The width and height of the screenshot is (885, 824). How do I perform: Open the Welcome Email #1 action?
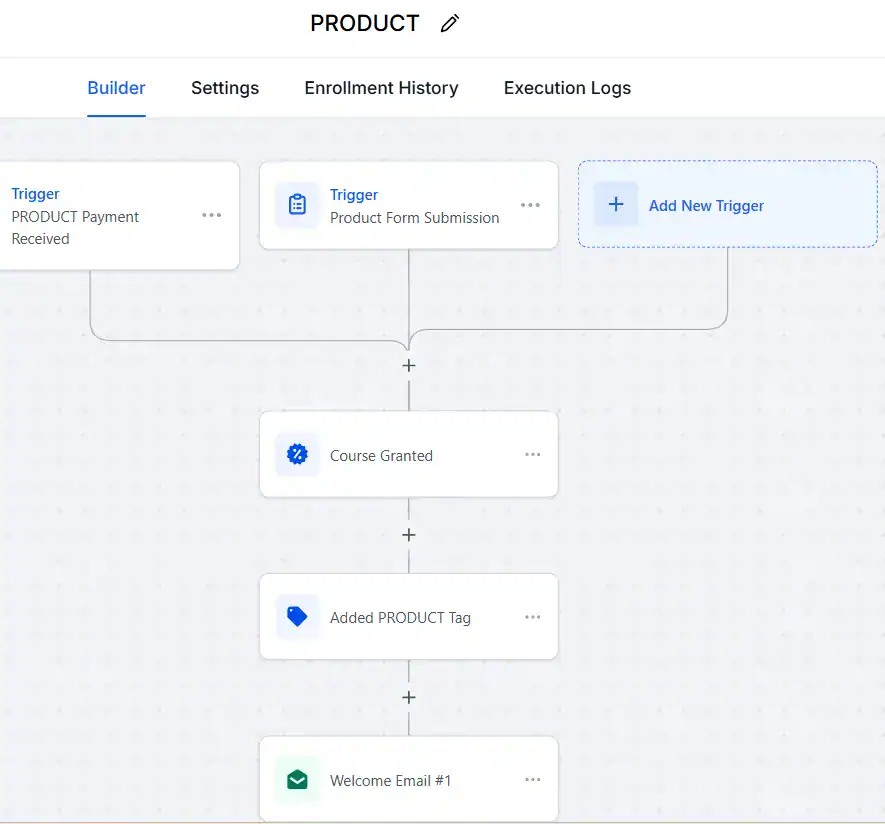coord(409,779)
